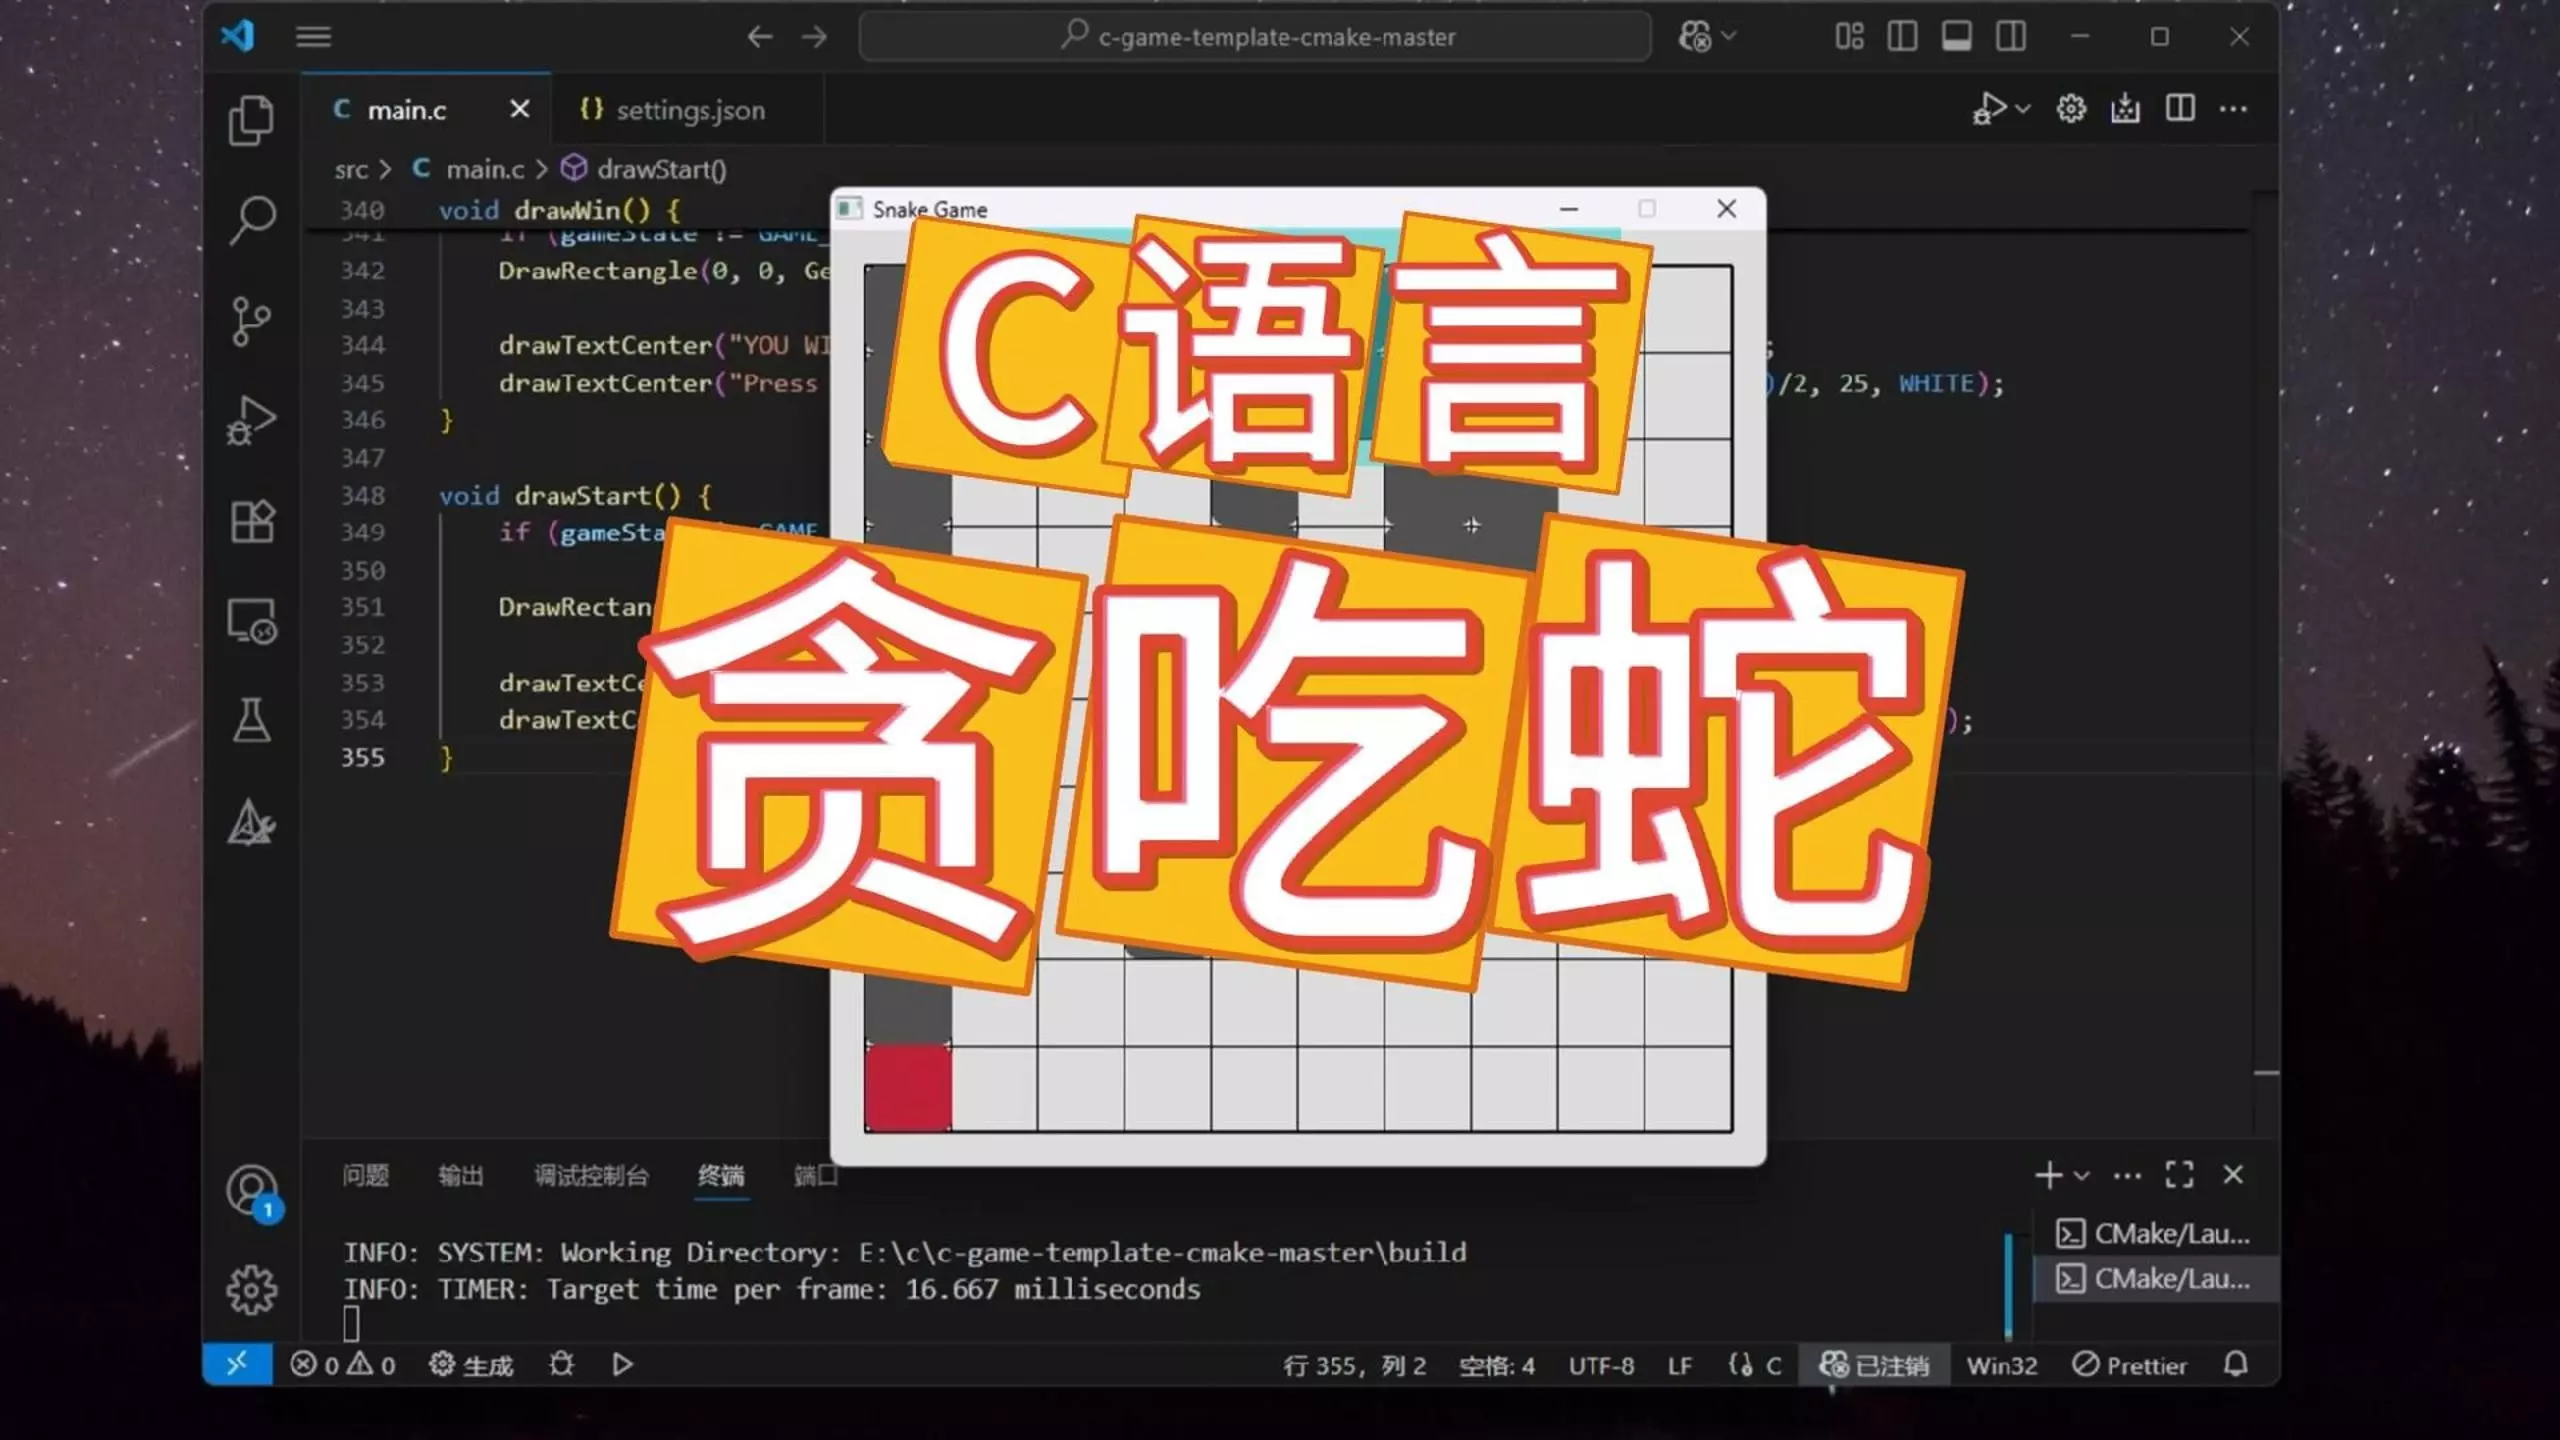
Task: Close the terminal panel
Action: coord(2233,1175)
